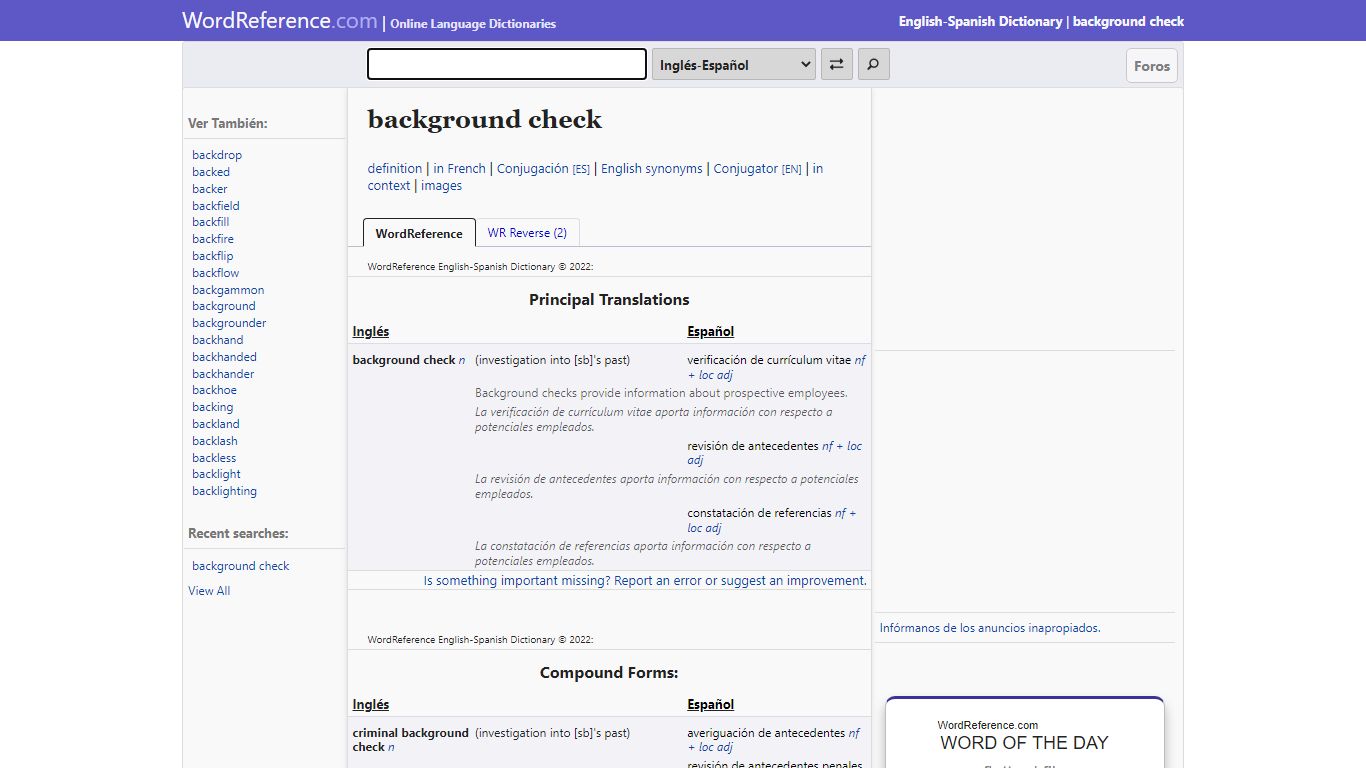The height and width of the screenshot is (768, 1366).
Task: Open recent search 'background check'
Action: (x=241, y=566)
